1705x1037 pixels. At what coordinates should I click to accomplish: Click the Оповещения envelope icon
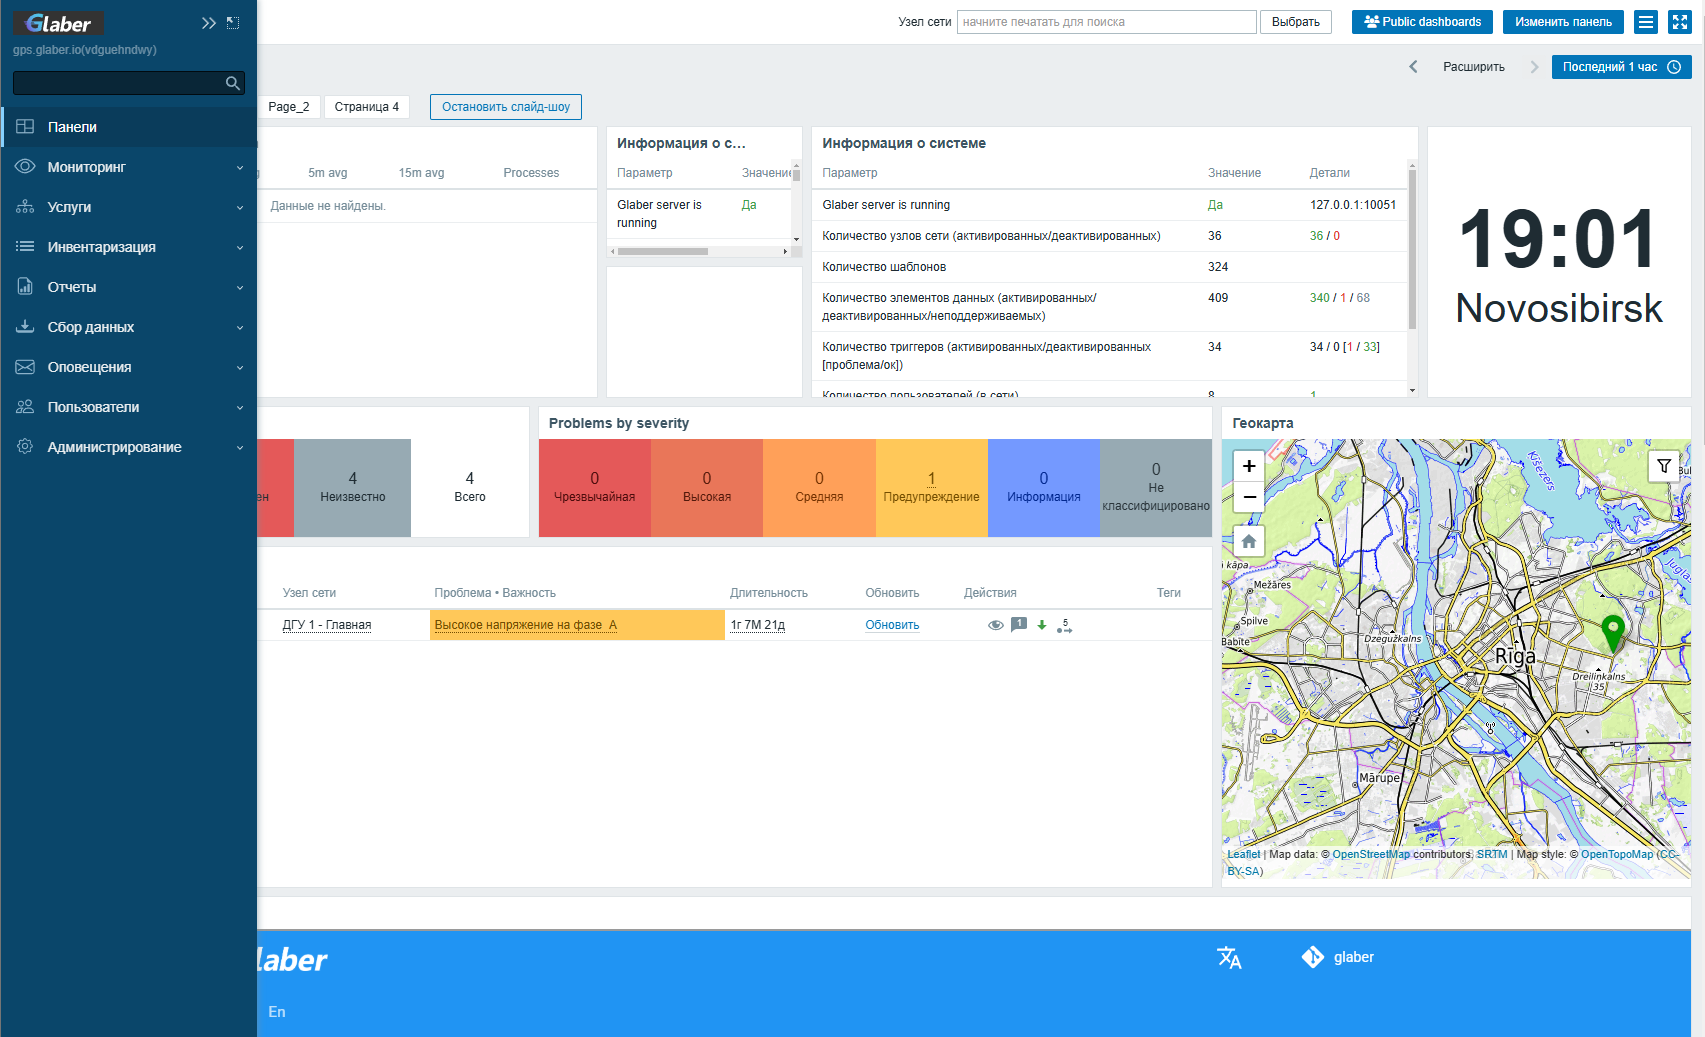(x=25, y=367)
